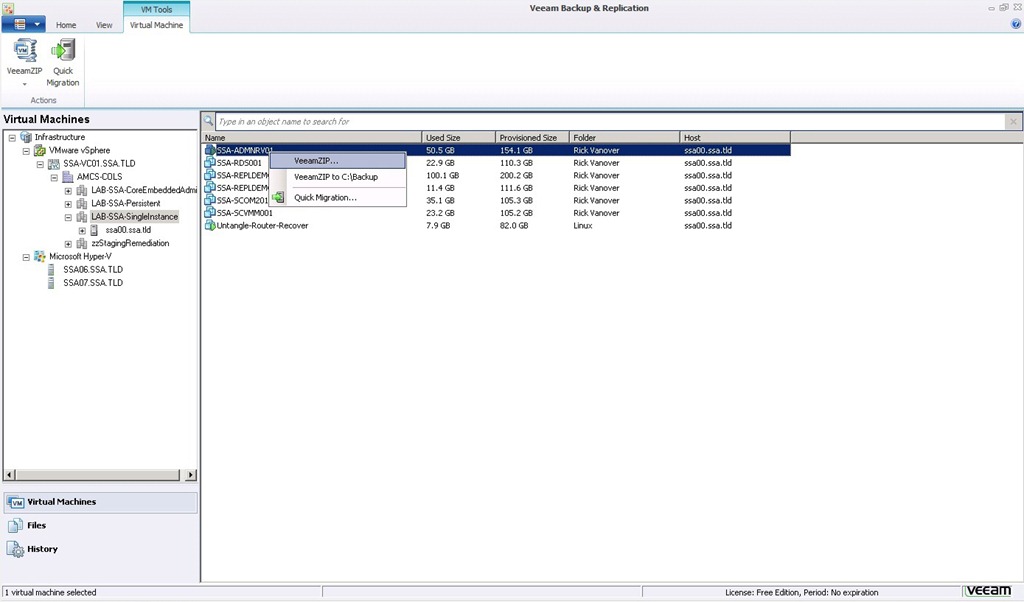This screenshot has height=602, width=1024.
Task: Click the Untangle-Router-Recover VM icon
Action: tap(210, 225)
